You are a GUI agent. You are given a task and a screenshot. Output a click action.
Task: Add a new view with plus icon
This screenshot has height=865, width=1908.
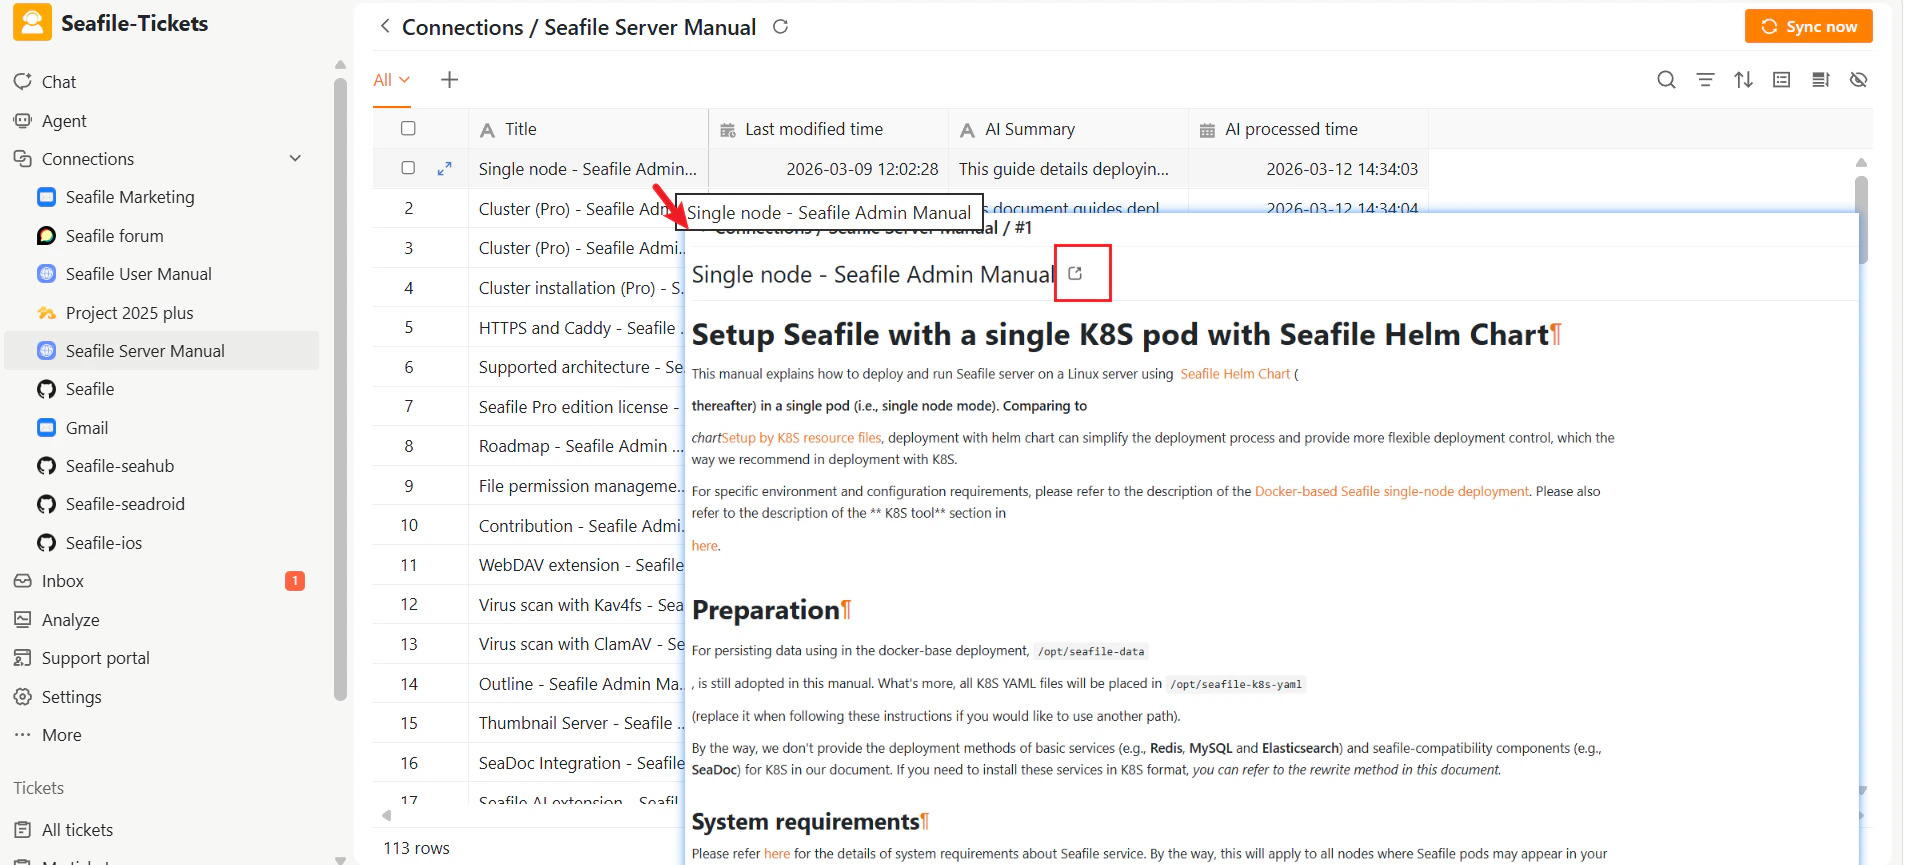(450, 80)
